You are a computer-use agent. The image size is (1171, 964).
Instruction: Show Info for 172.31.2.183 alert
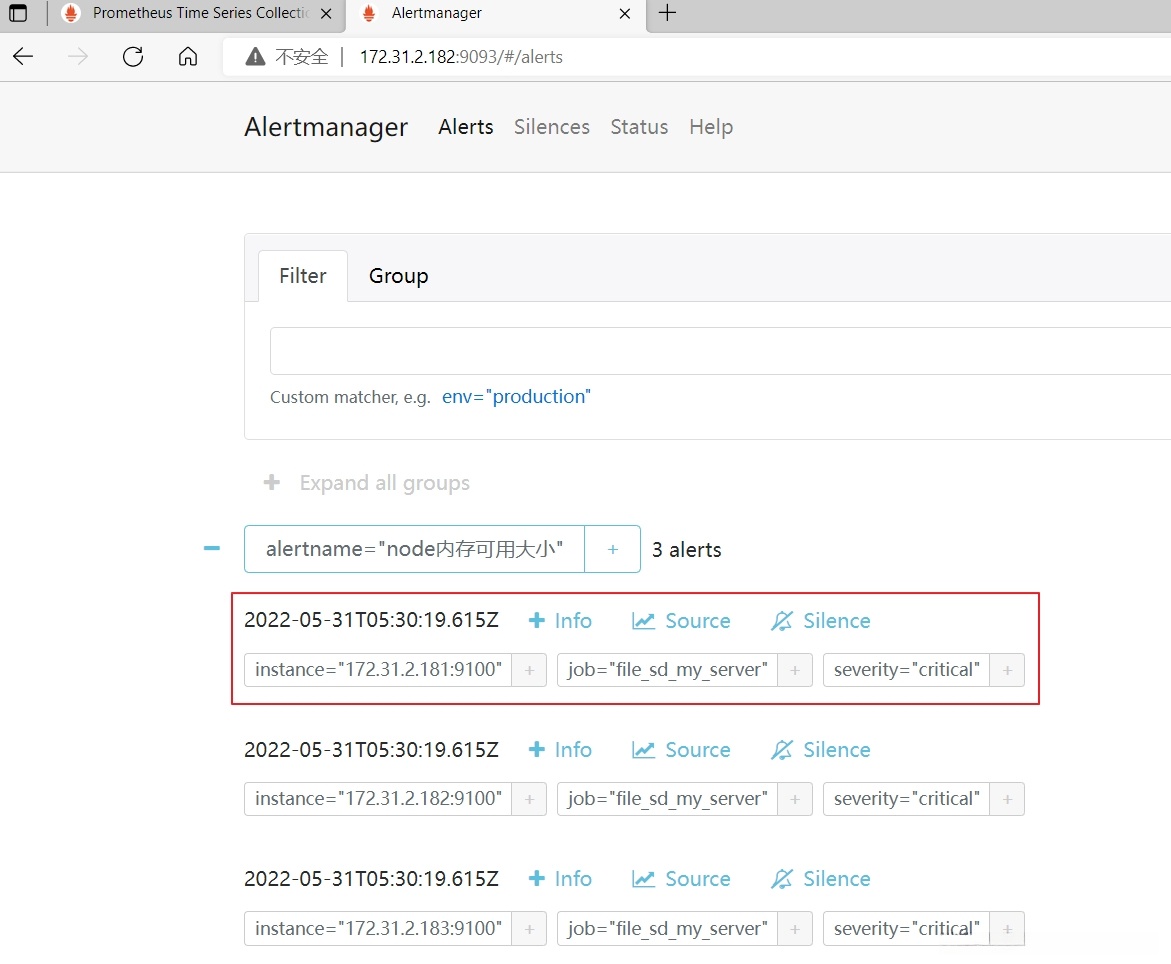point(560,879)
